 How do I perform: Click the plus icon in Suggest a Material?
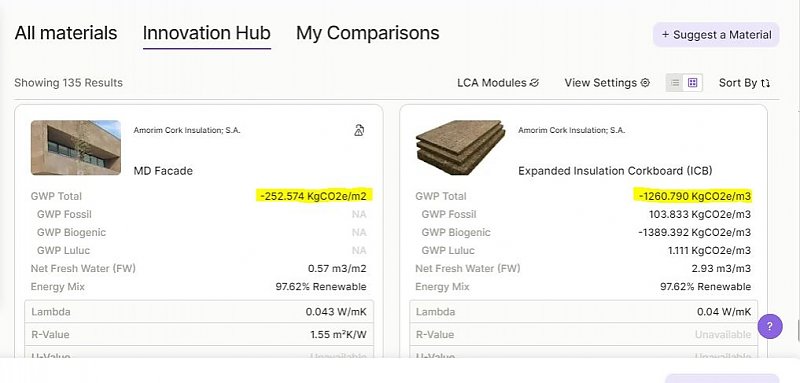tap(665, 35)
